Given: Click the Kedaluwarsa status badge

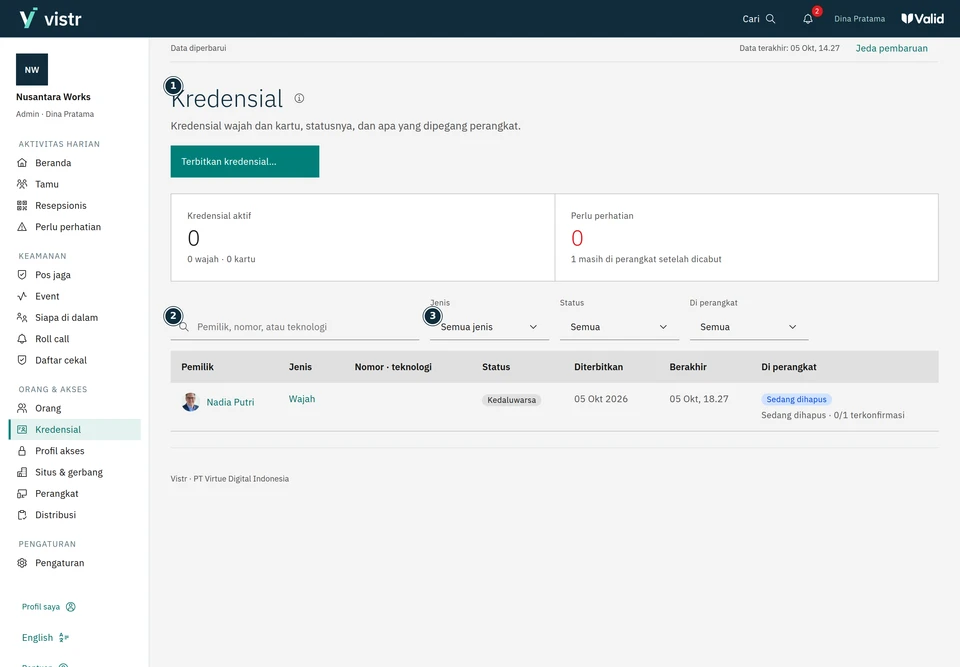Looking at the screenshot, I should pyautogui.click(x=512, y=400).
